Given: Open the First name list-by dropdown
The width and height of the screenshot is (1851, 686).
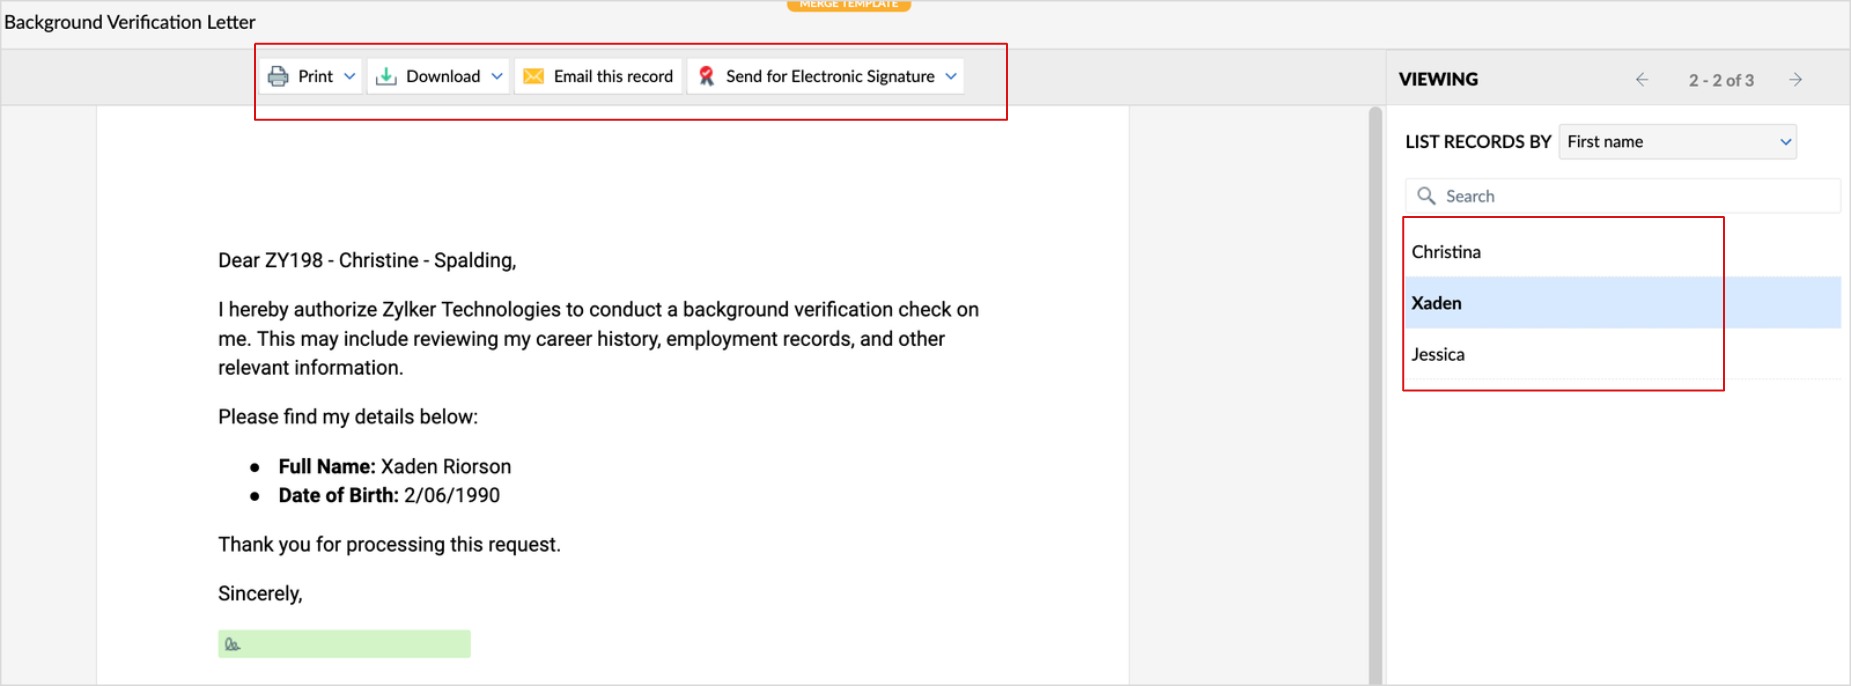Looking at the screenshot, I should click(1678, 142).
